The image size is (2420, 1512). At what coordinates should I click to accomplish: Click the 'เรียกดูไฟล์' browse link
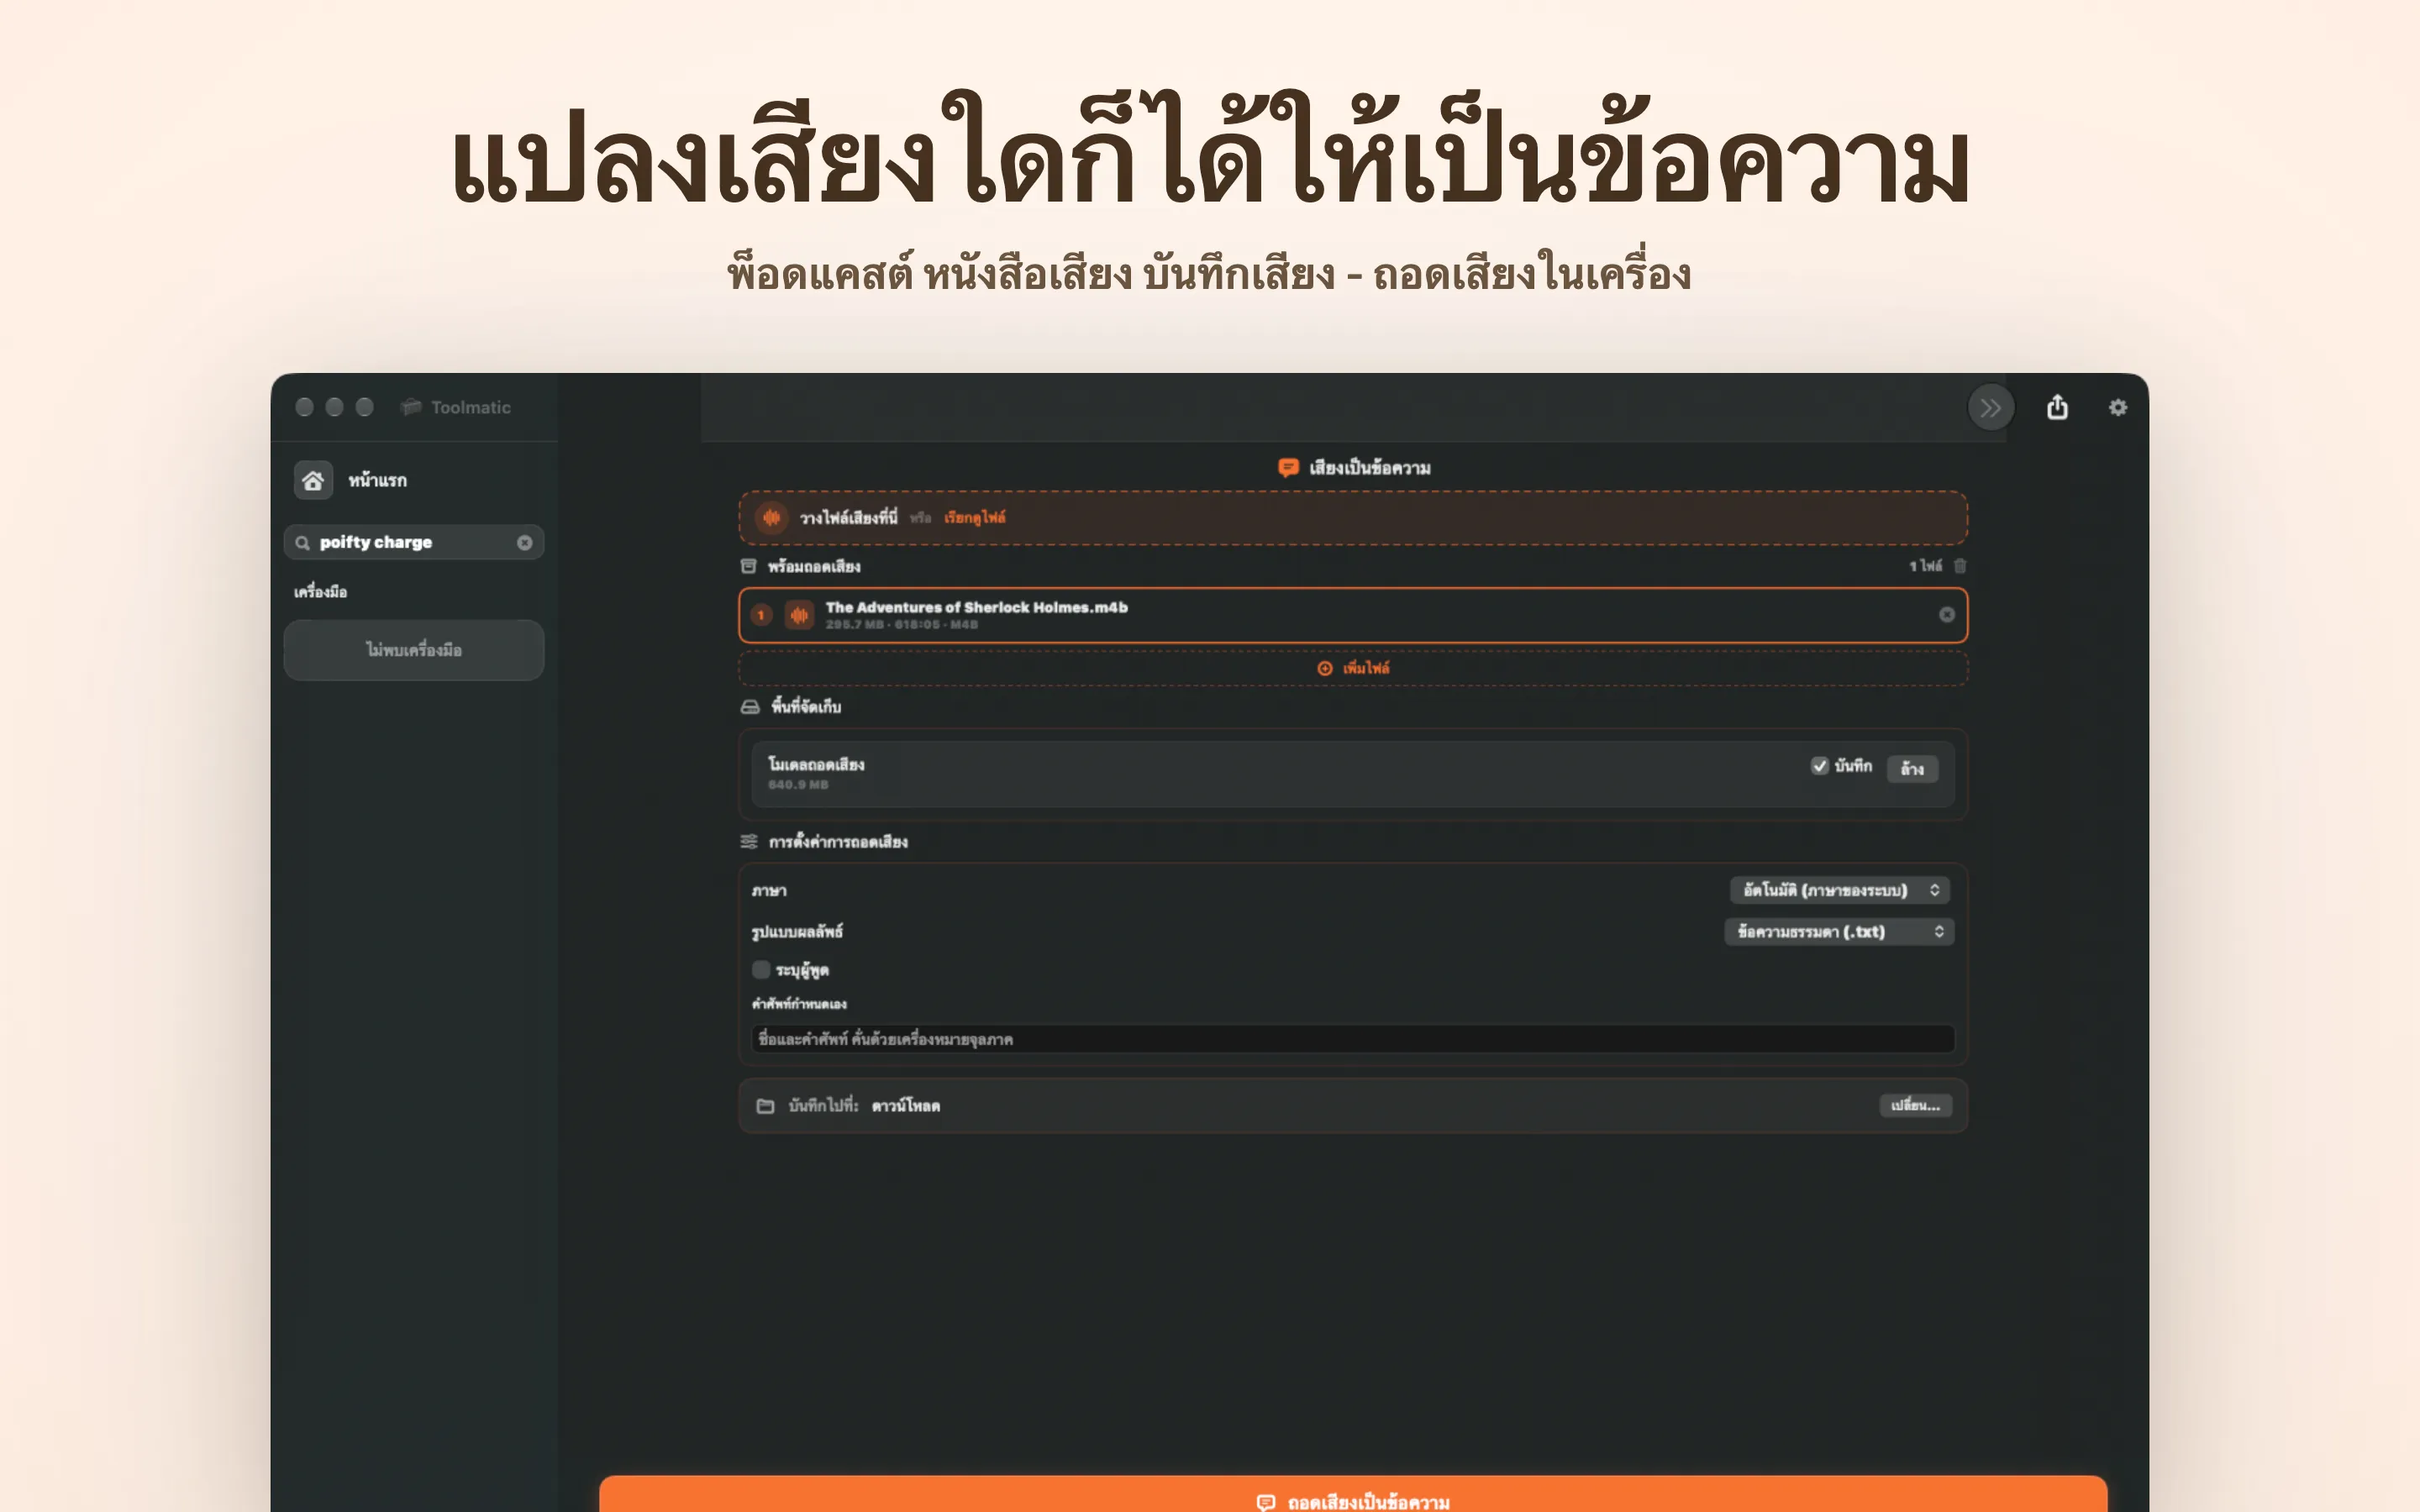pyautogui.click(x=975, y=517)
